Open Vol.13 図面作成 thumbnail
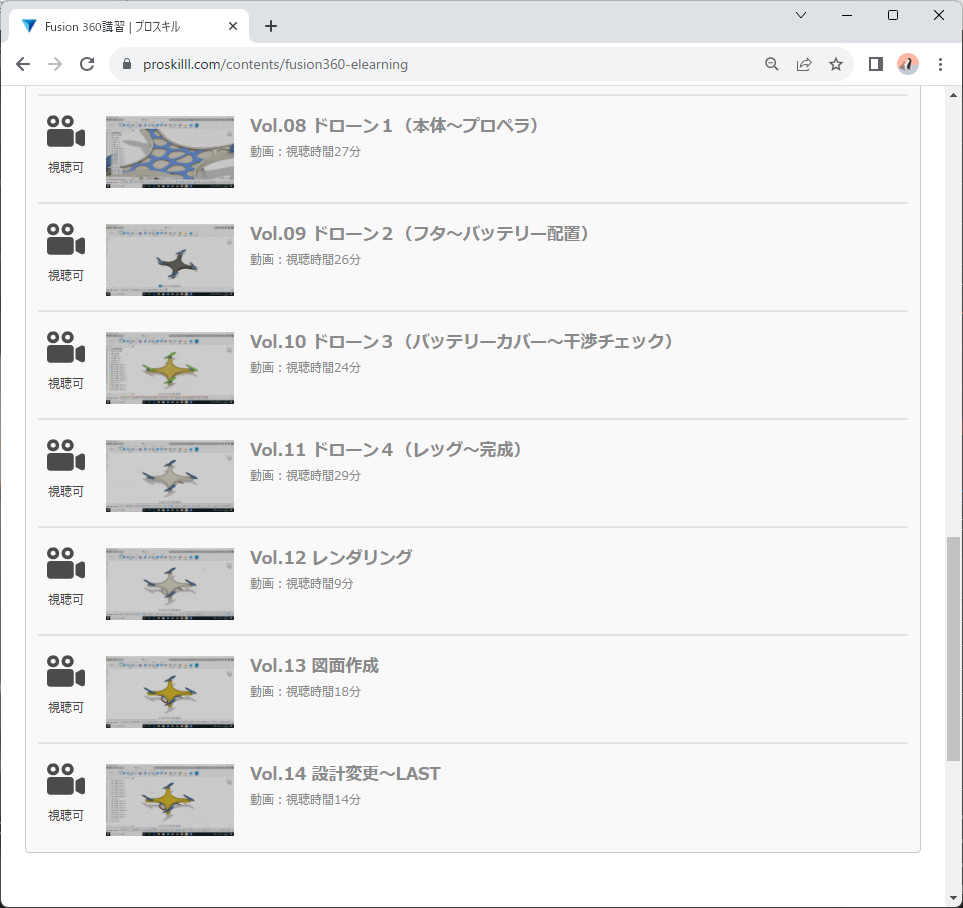The height and width of the screenshot is (908, 963). click(170, 692)
